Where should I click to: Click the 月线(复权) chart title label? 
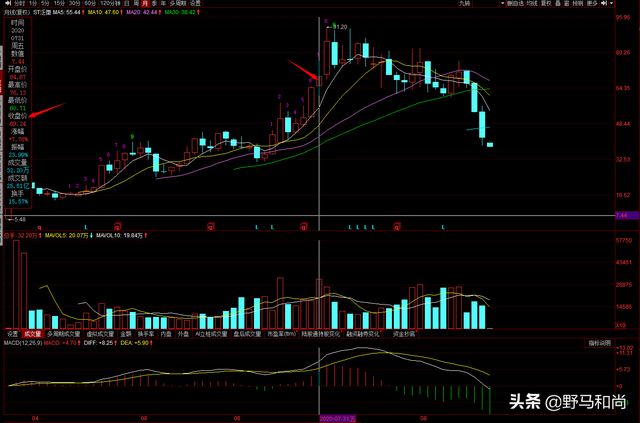[x=17, y=12]
